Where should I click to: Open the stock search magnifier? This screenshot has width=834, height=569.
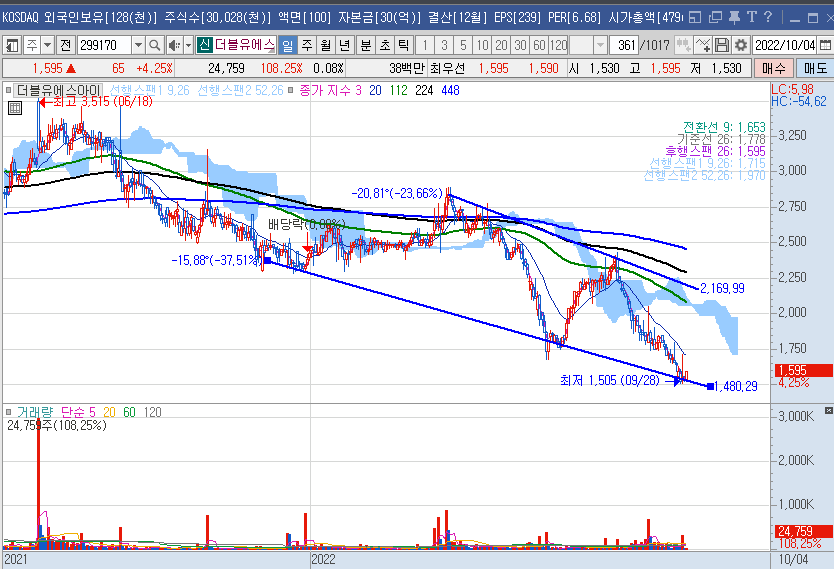[155, 45]
